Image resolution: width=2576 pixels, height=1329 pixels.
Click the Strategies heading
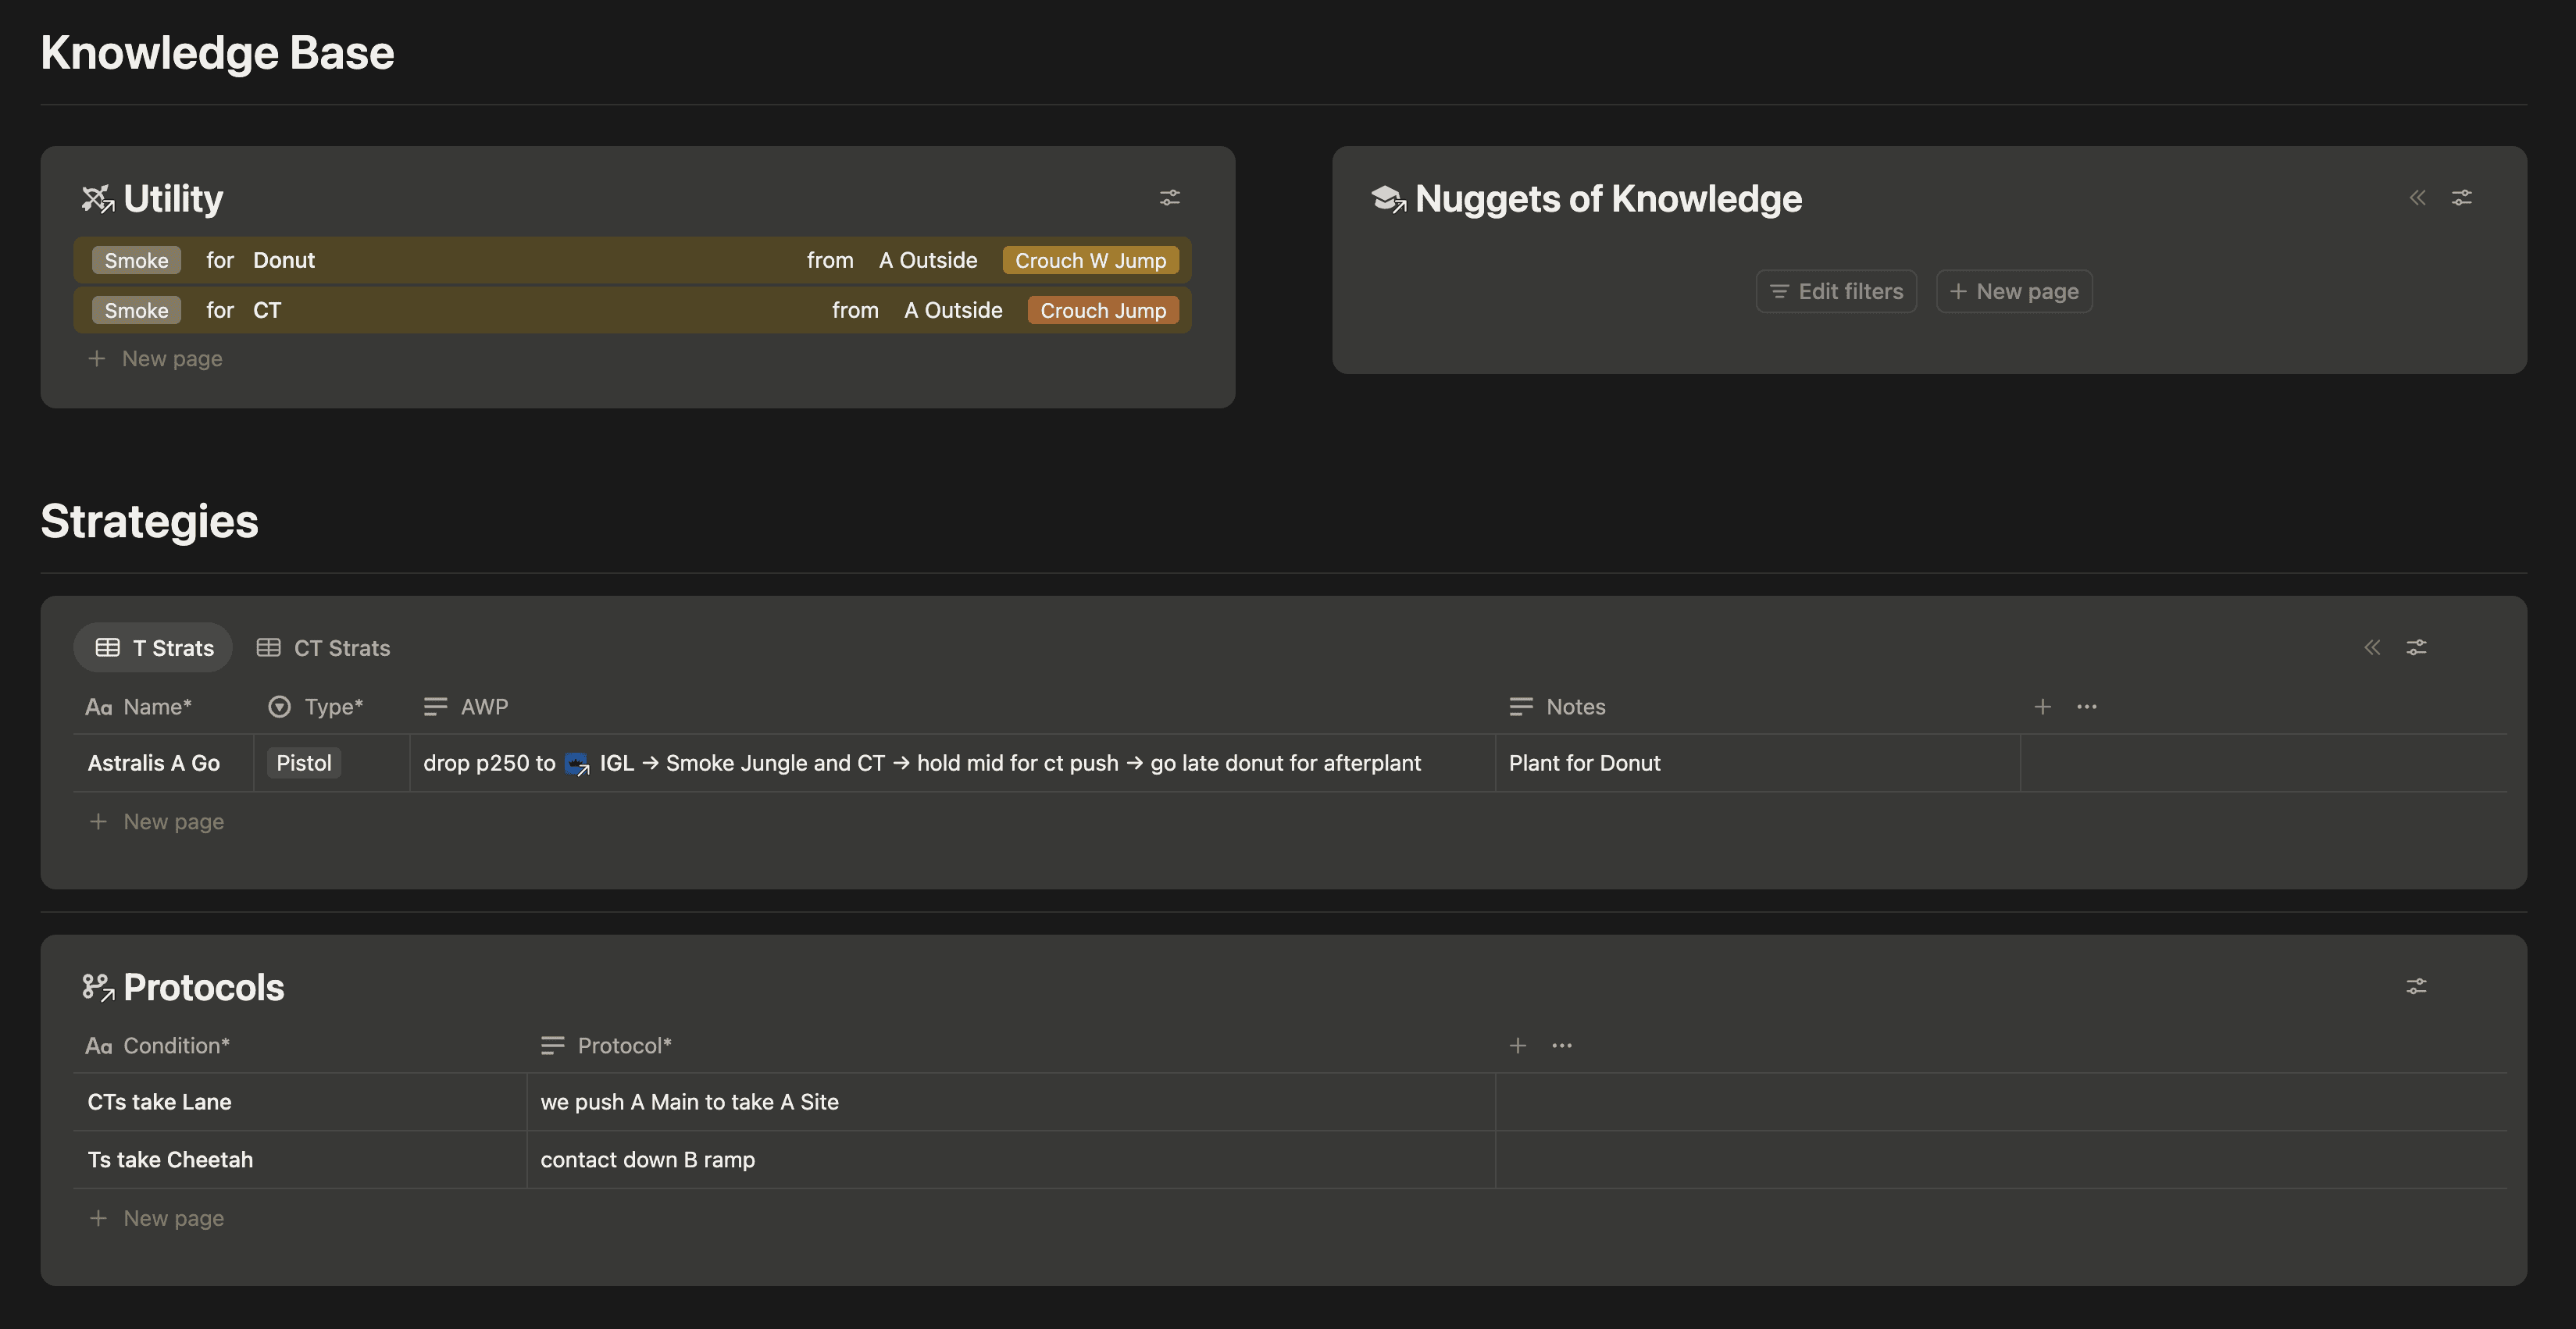(149, 521)
